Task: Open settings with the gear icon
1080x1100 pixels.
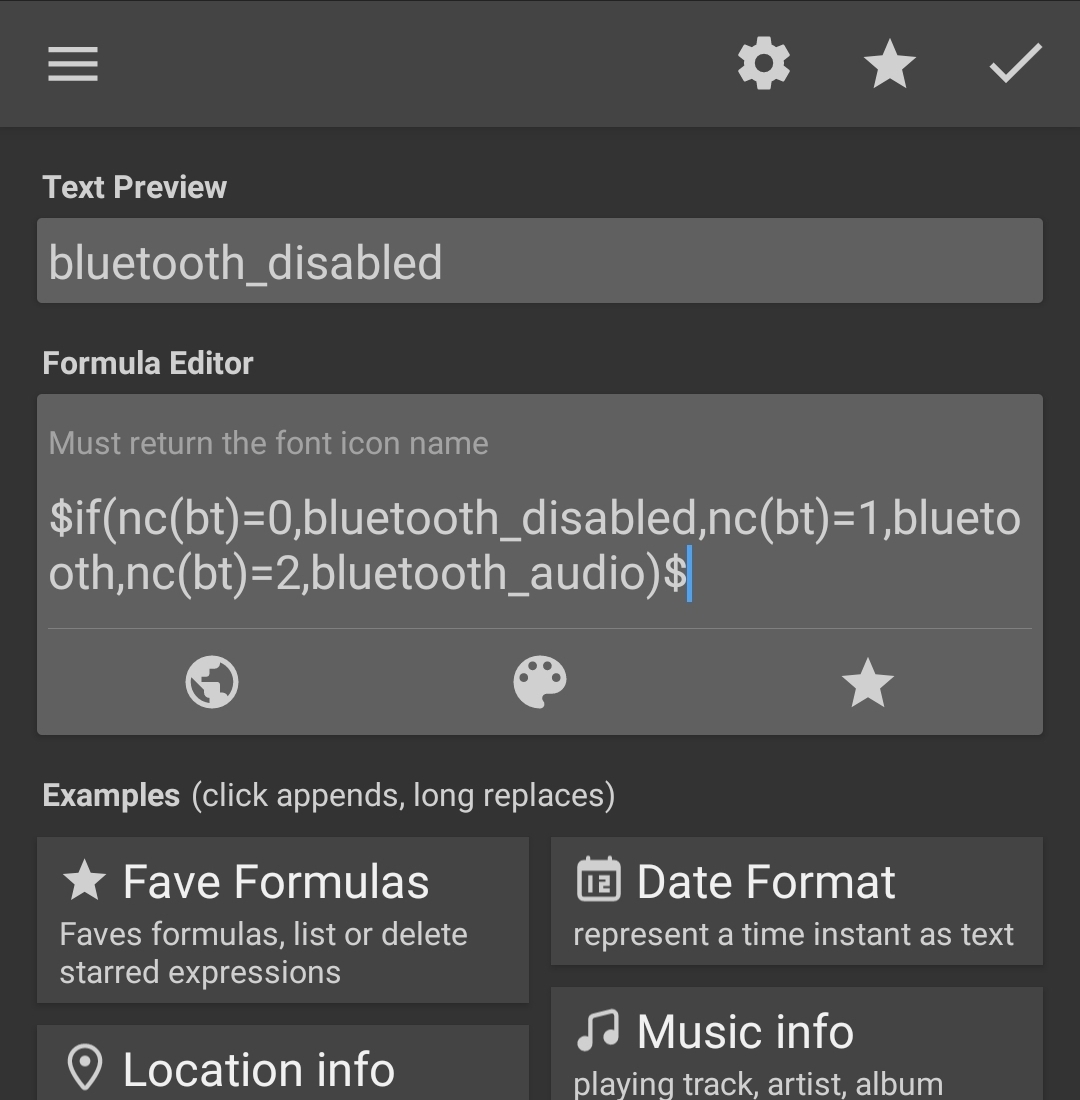Action: (764, 64)
